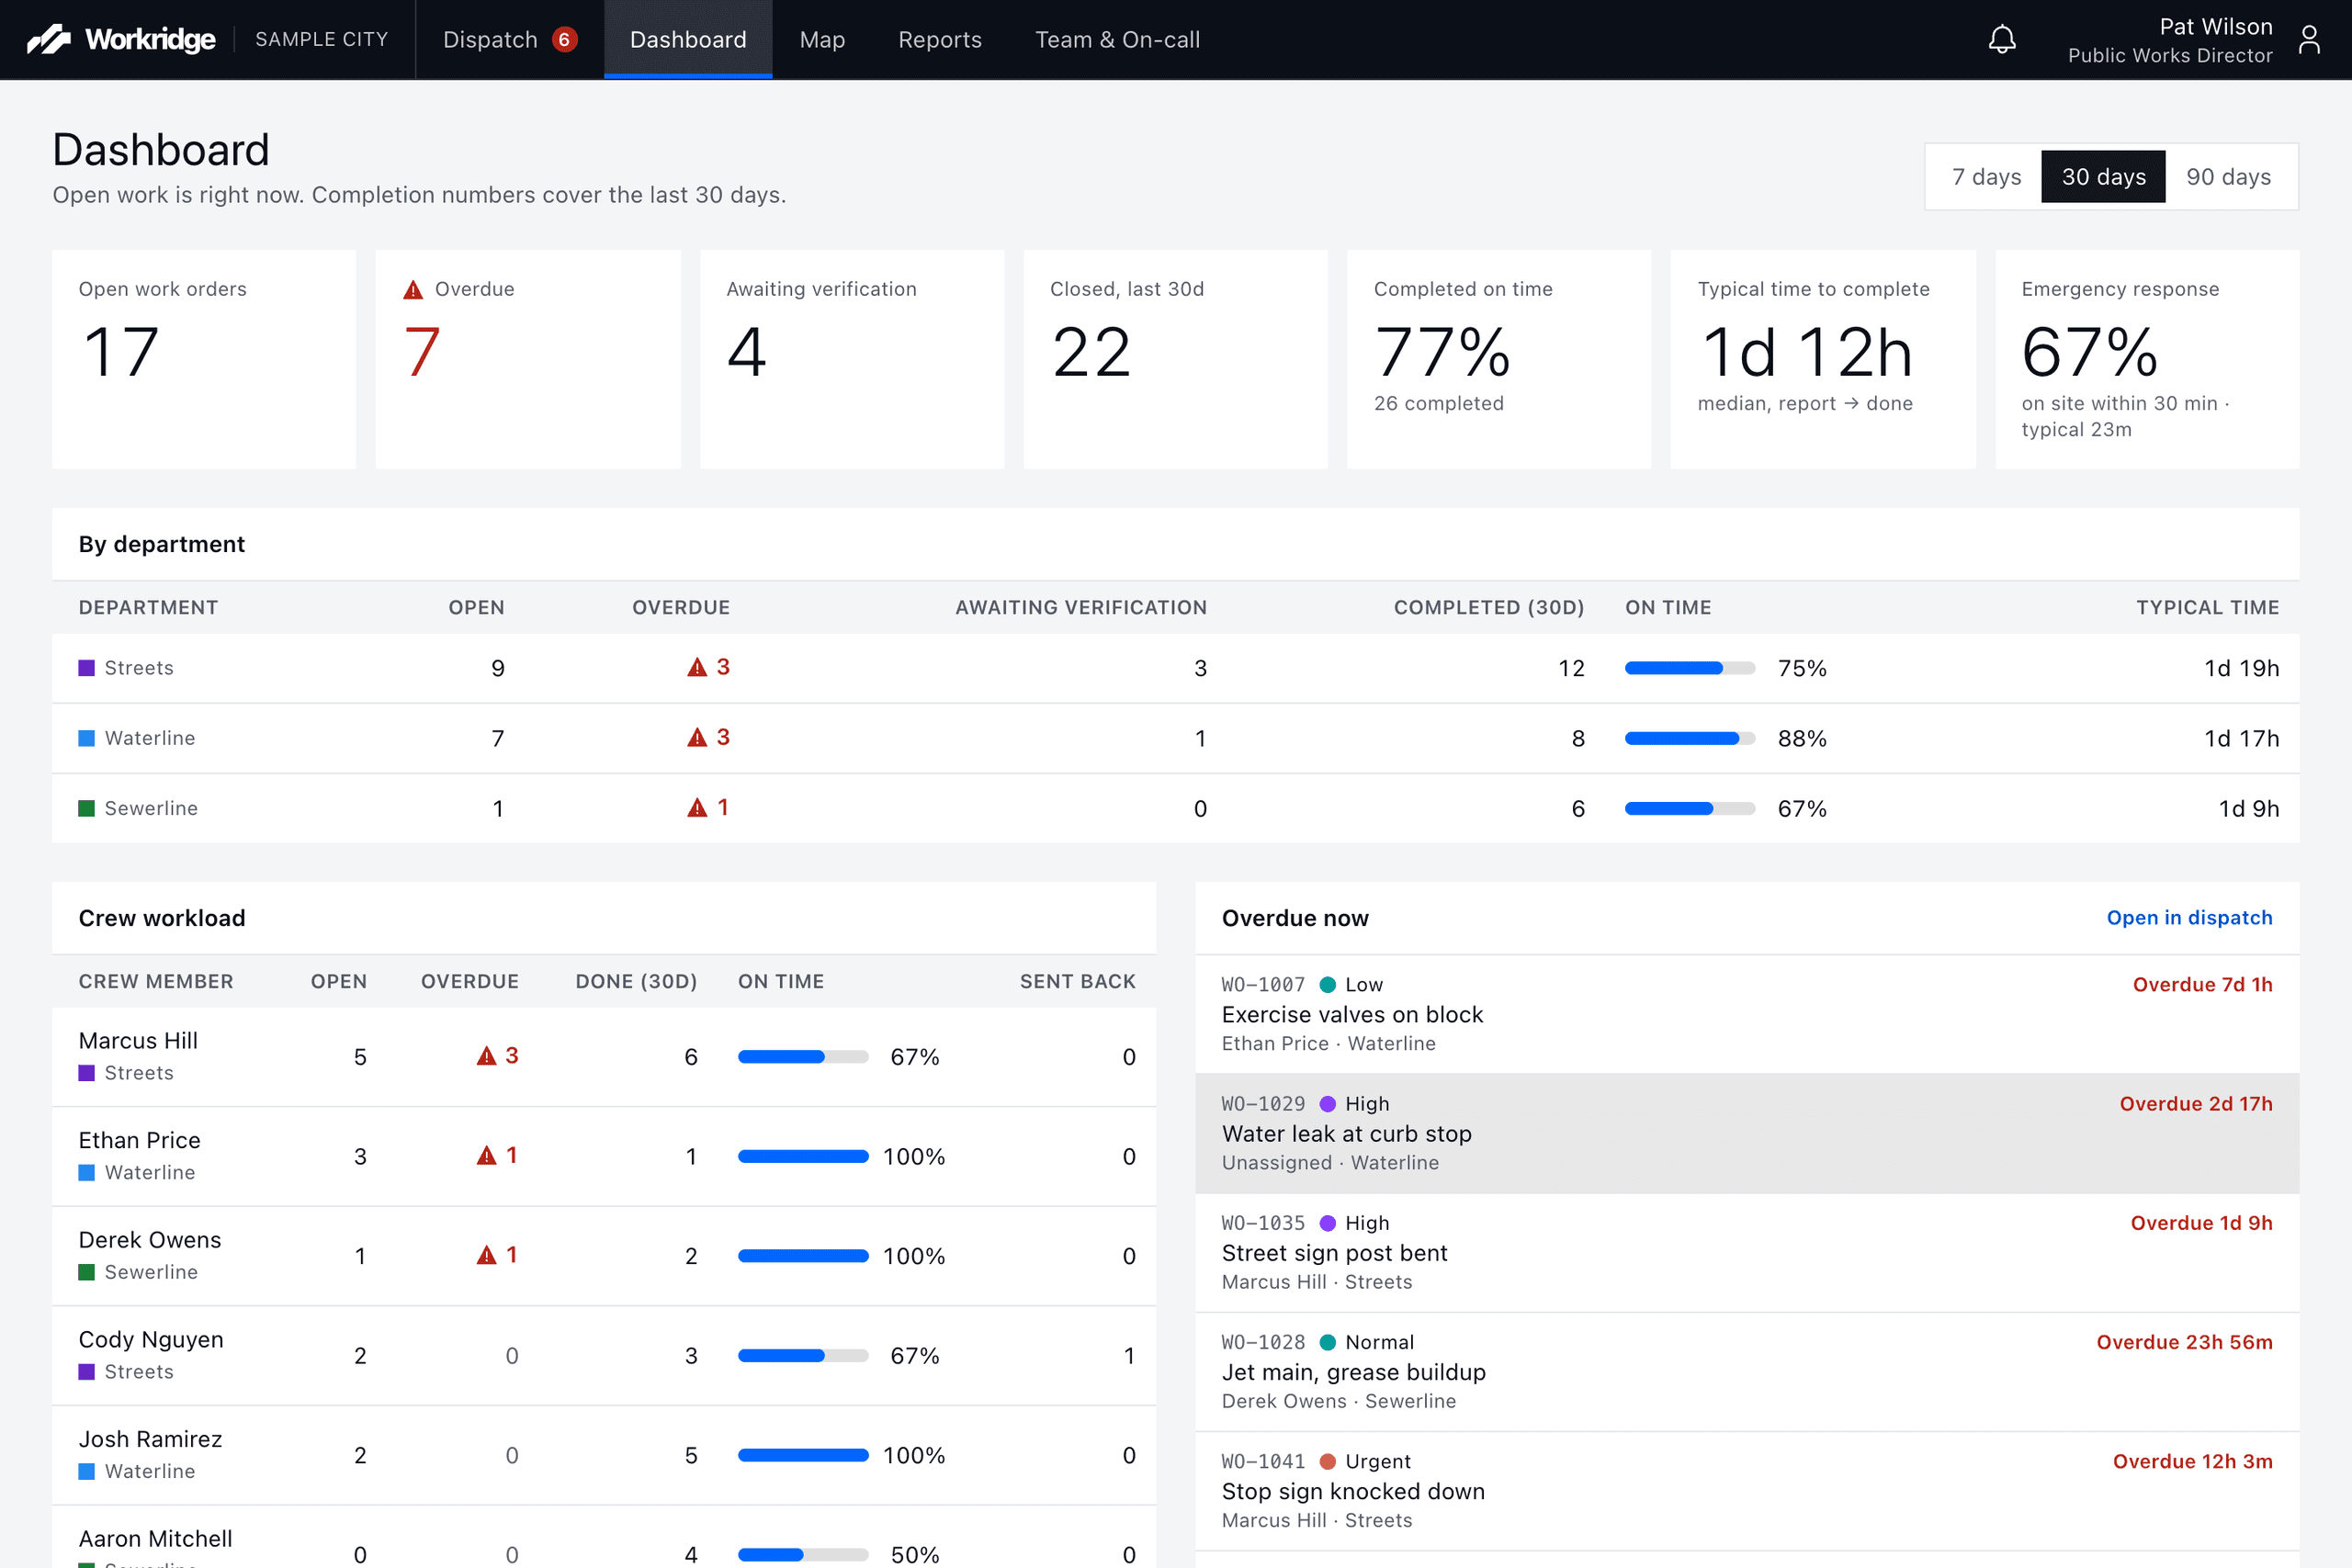
Task: Click the overdue warning icon in Waterline row
Action: [697, 737]
